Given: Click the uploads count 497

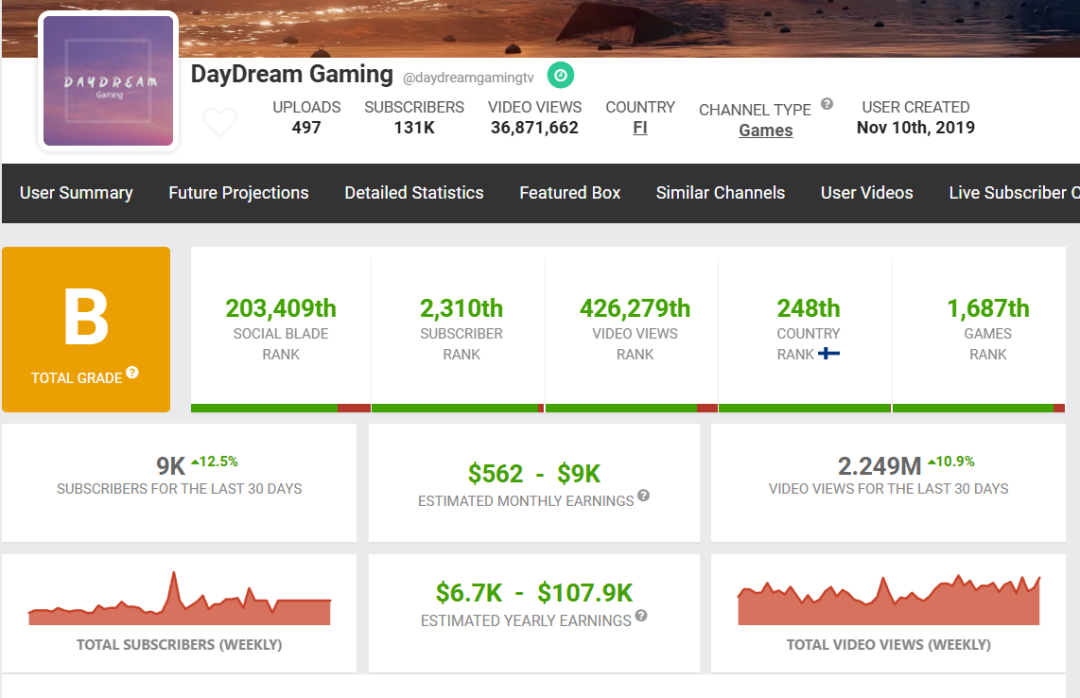Looking at the screenshot, I should click(307, 127).
